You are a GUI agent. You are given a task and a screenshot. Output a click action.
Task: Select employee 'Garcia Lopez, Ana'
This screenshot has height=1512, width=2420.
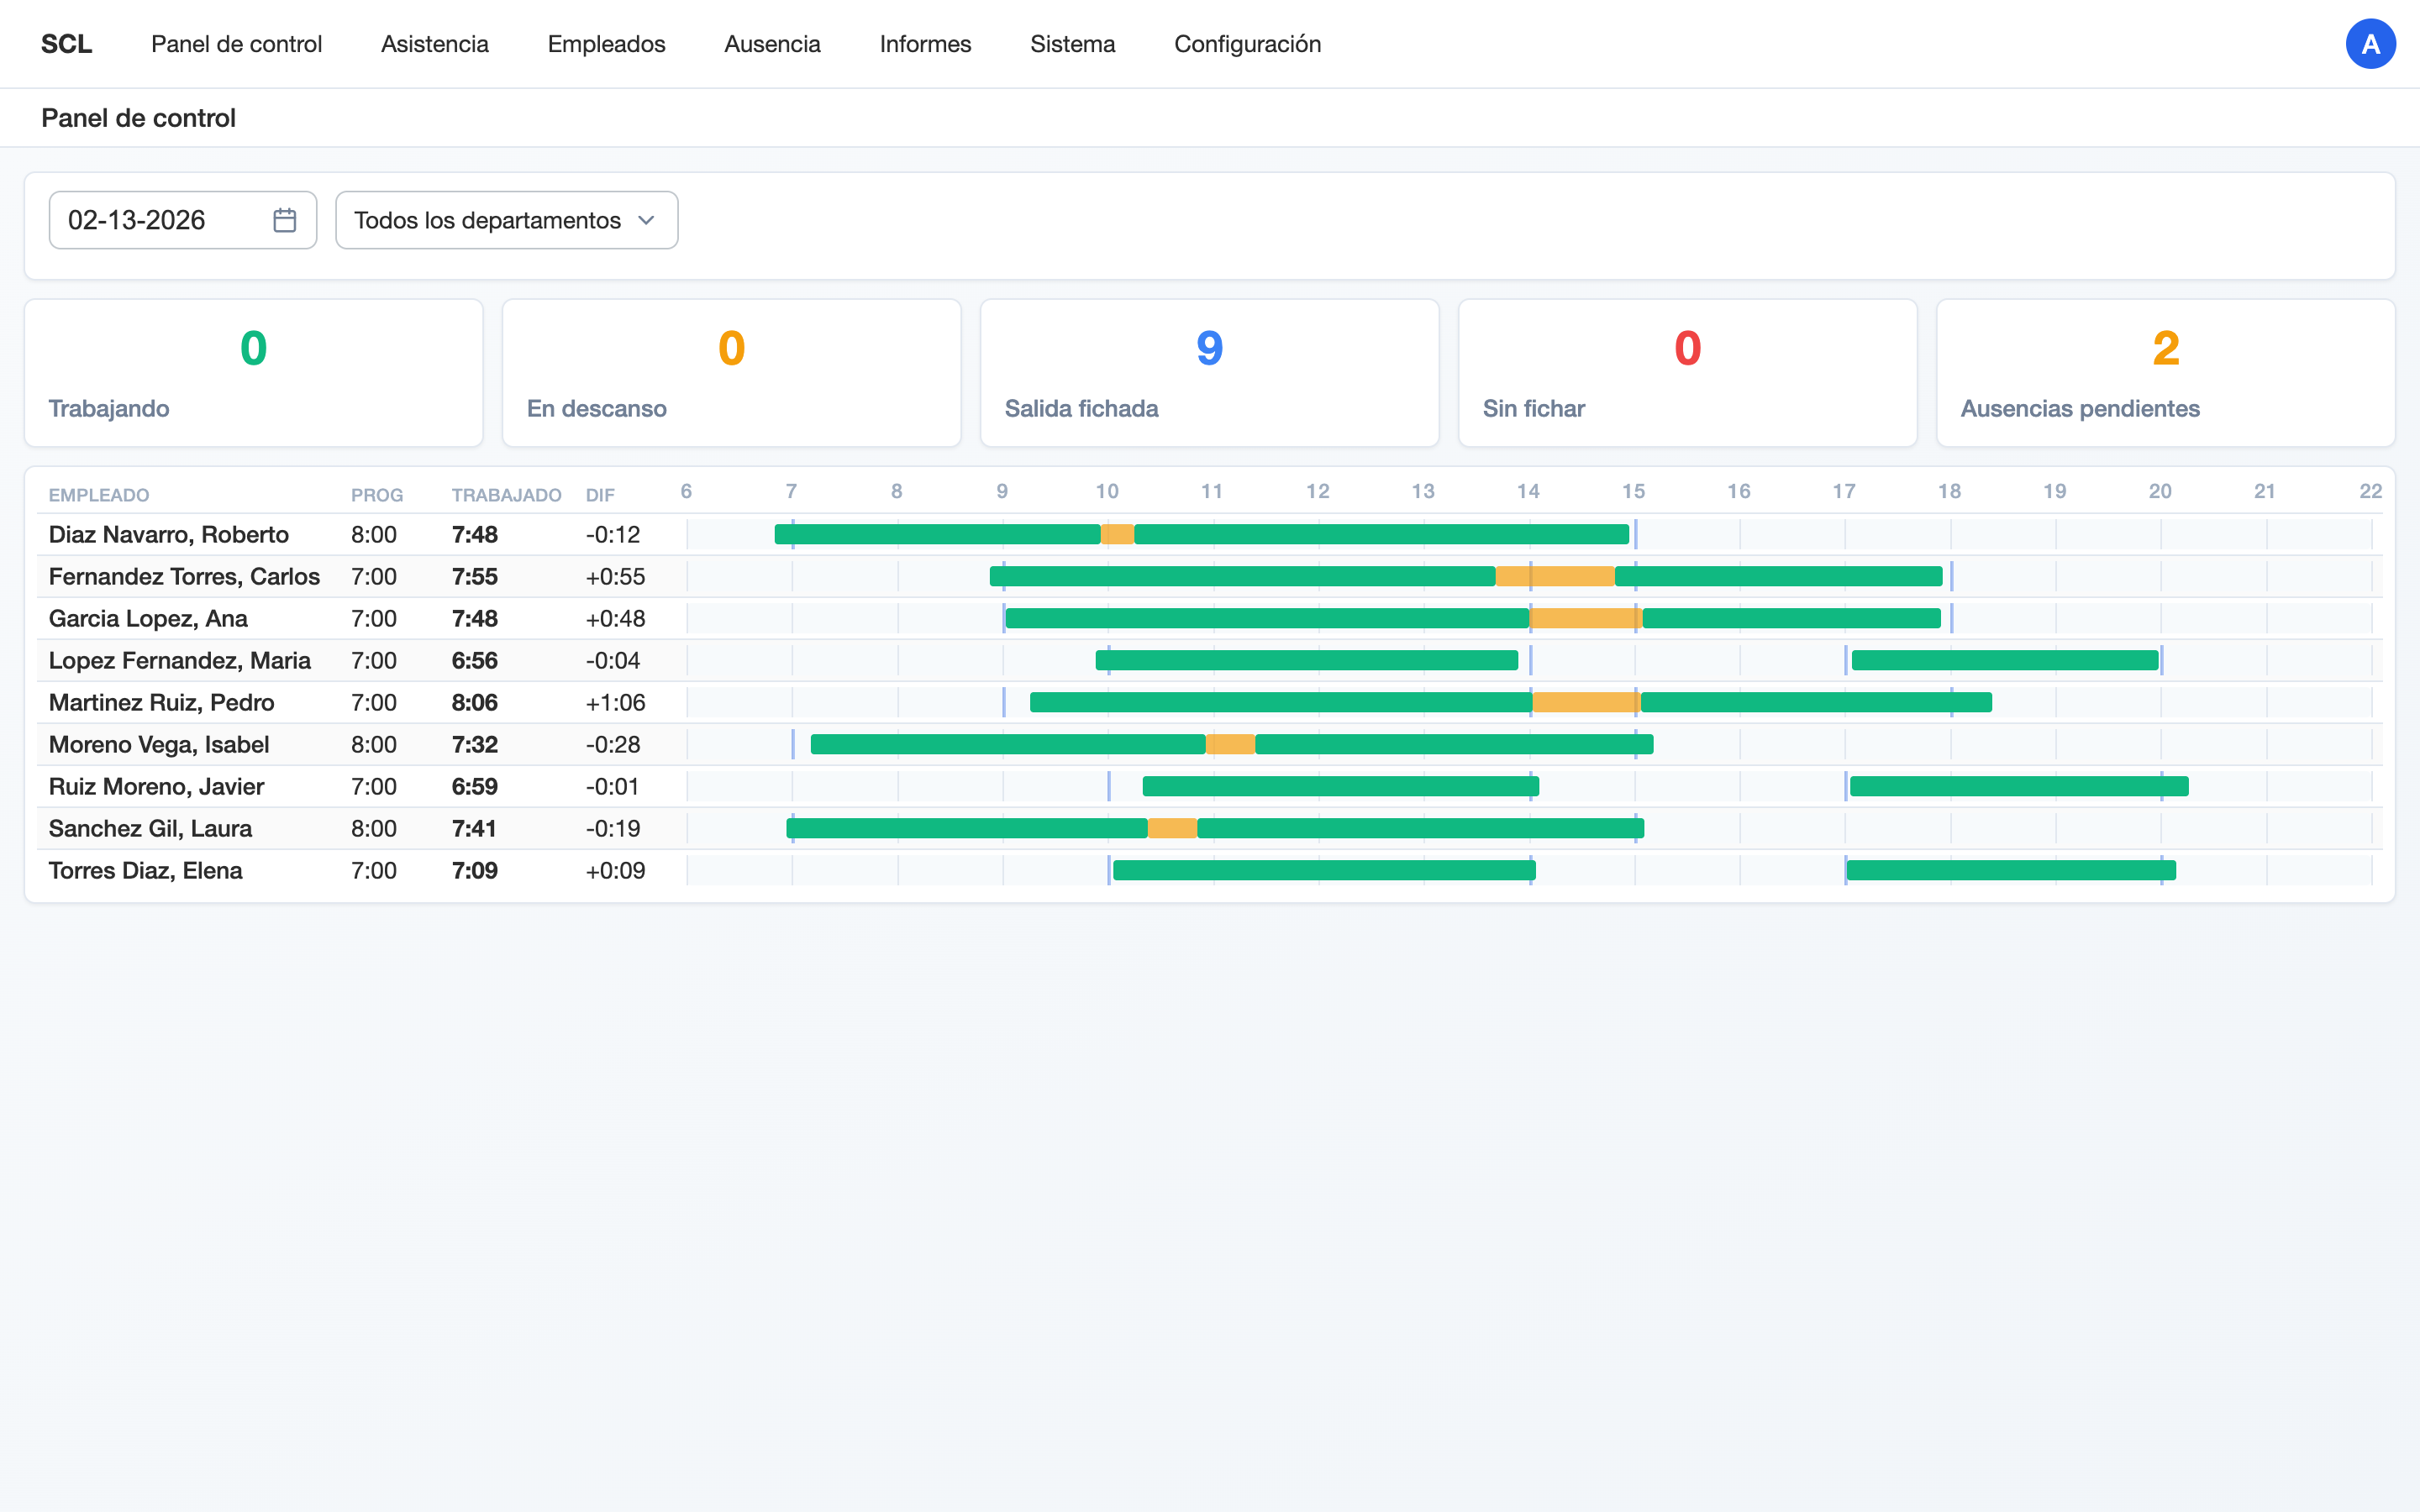(x=148, y=618)
